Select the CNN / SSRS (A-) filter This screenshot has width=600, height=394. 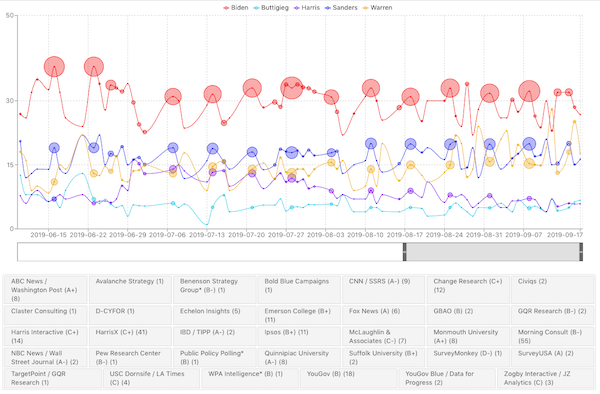(384, 290)
